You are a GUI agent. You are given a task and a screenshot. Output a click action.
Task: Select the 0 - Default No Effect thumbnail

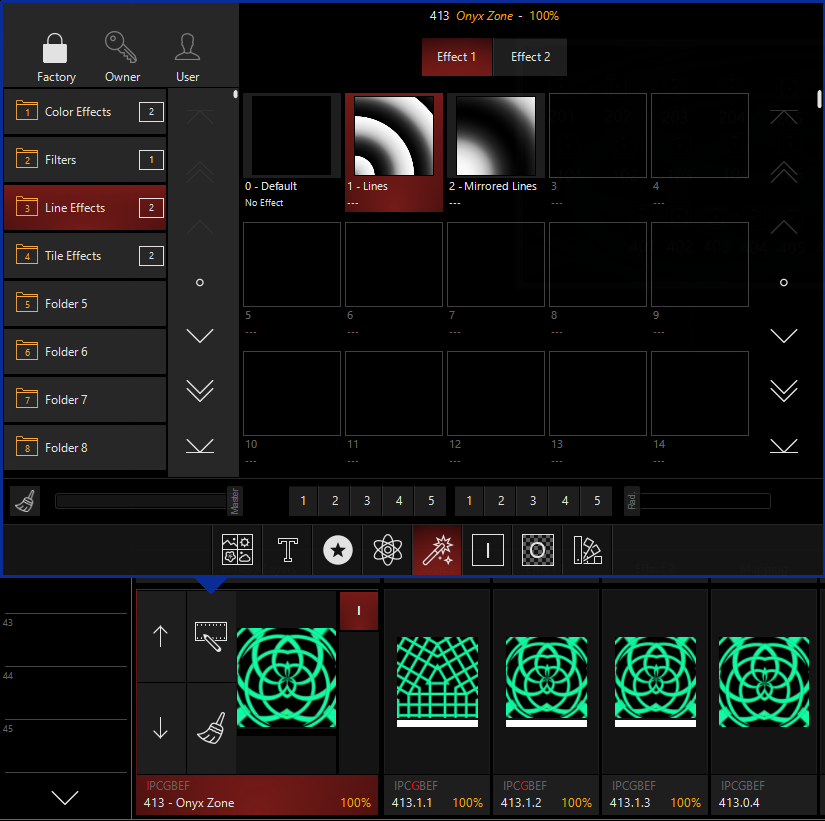coord(291,136)
